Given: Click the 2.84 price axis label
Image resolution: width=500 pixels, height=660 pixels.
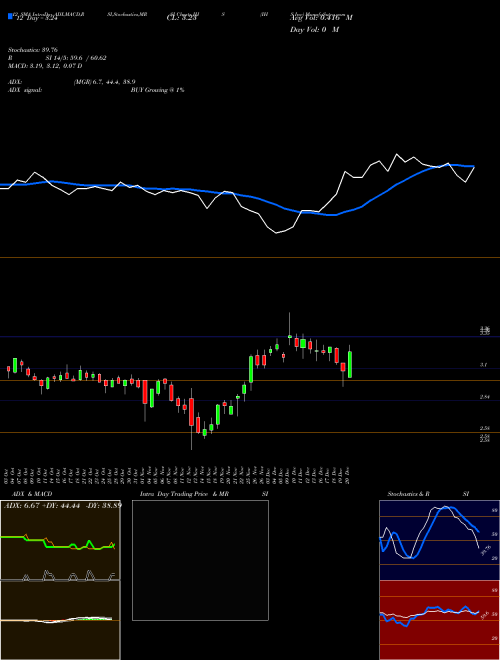Looking at the screenshot, I should pyautogui.click(x=484, y=397).
